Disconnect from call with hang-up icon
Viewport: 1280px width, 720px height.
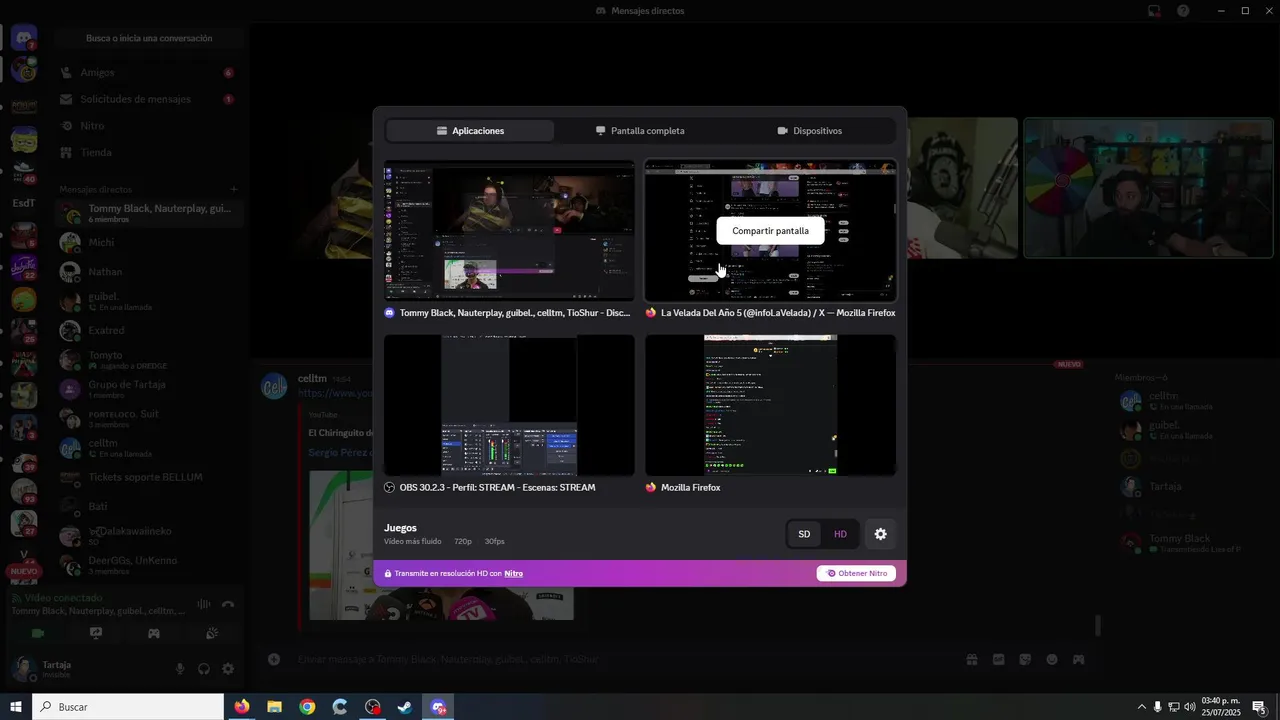(x=228, y=604)
